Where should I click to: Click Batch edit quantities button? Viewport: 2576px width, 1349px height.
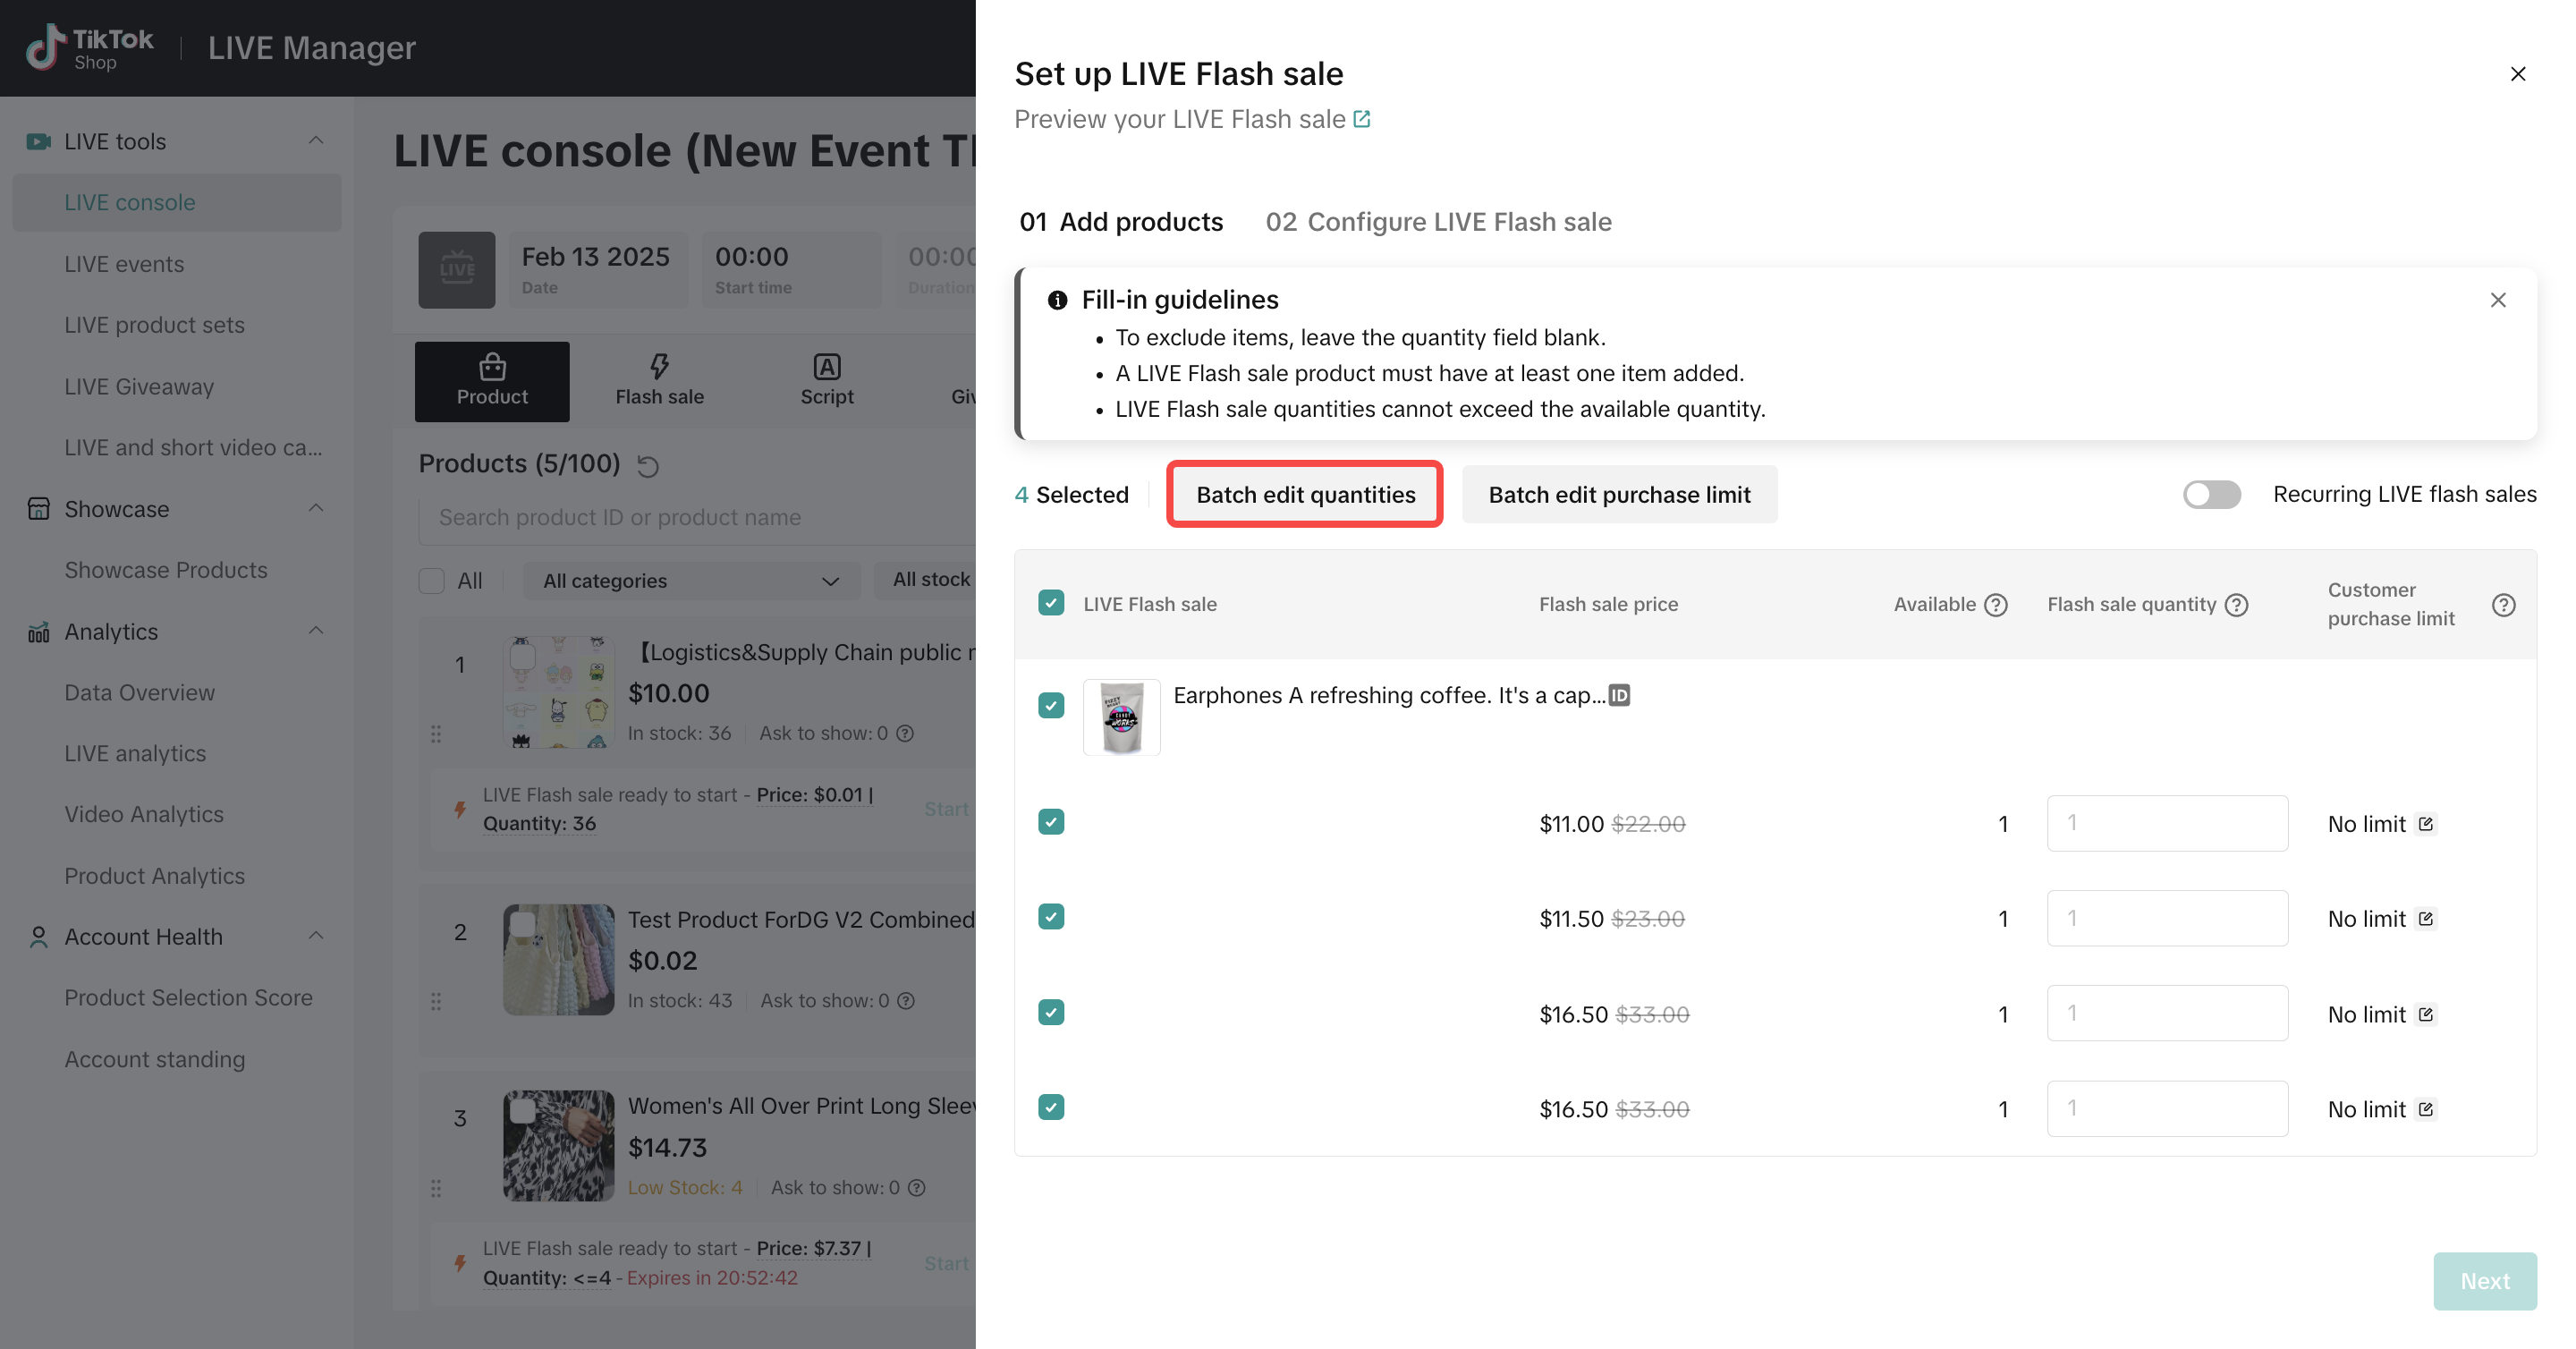(x=1305, y=495)
